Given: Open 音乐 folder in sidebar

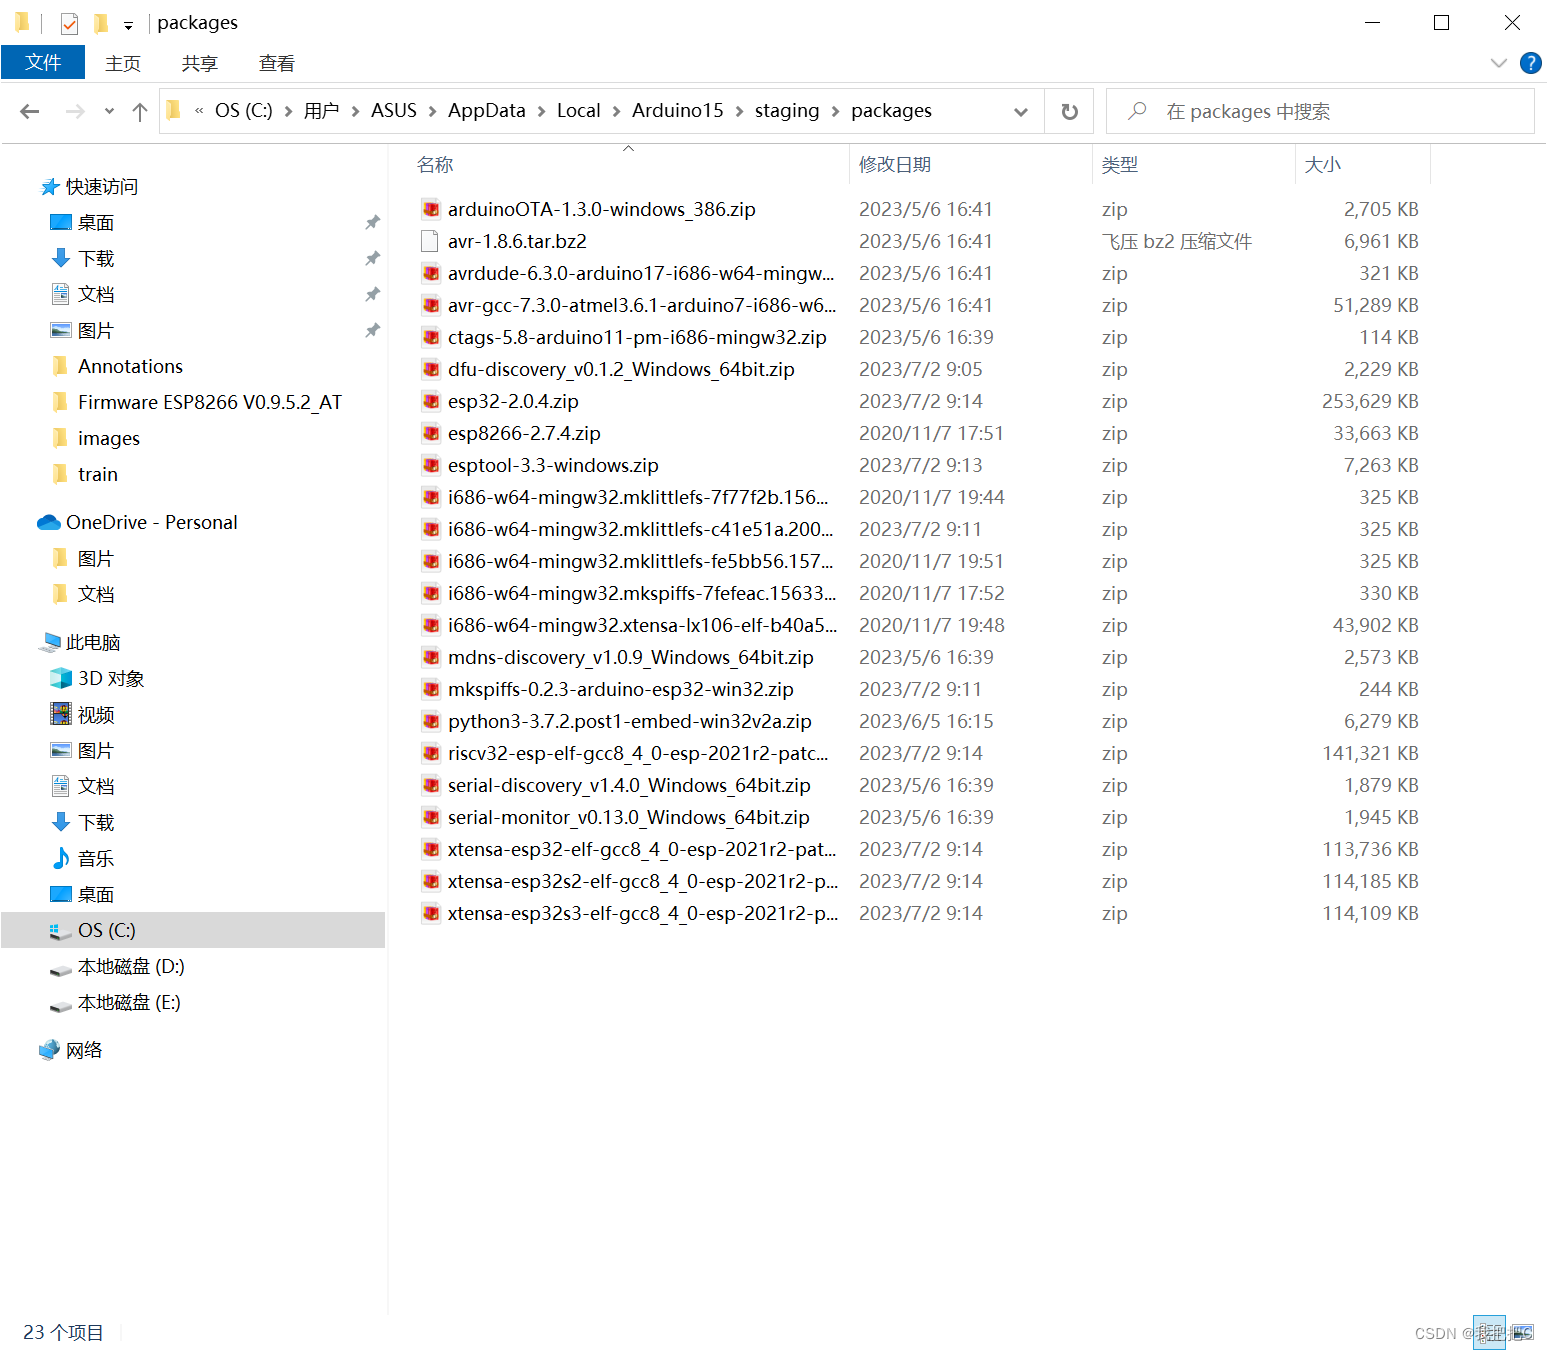Looking at the screenshot, I should tap(96, 858).
